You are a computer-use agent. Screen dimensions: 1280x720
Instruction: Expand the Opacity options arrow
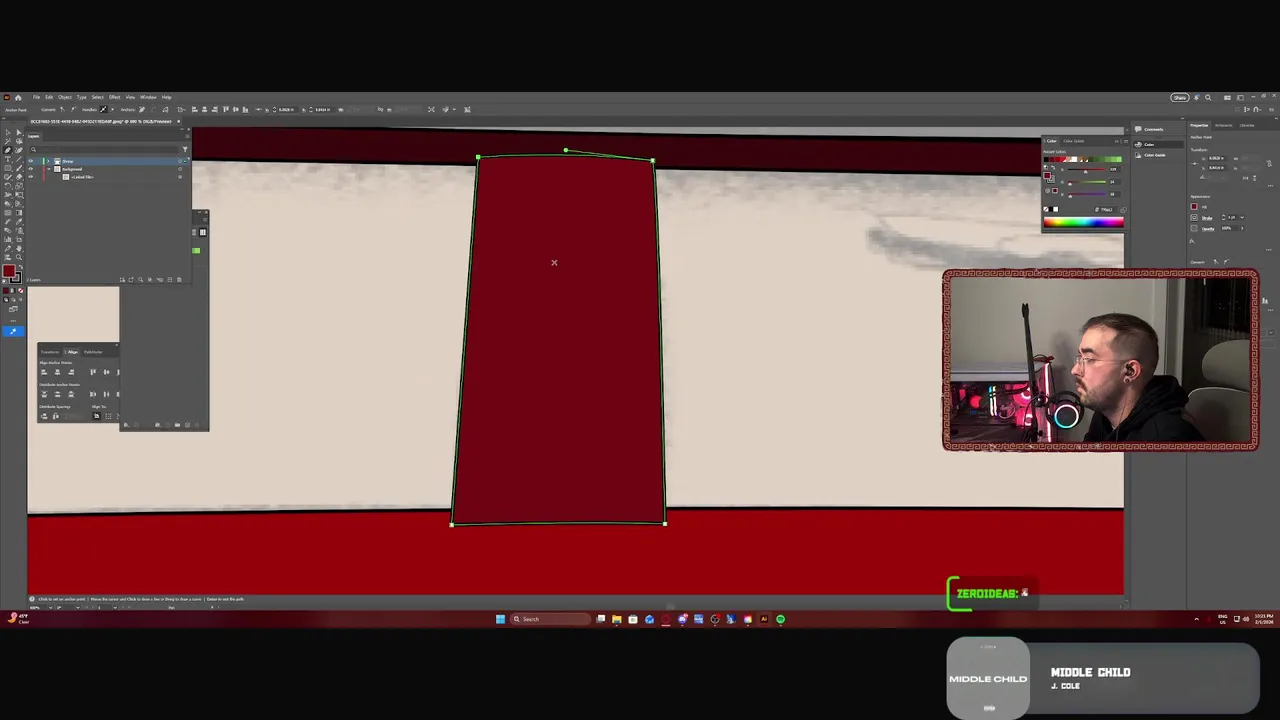tap(1242, 228)
